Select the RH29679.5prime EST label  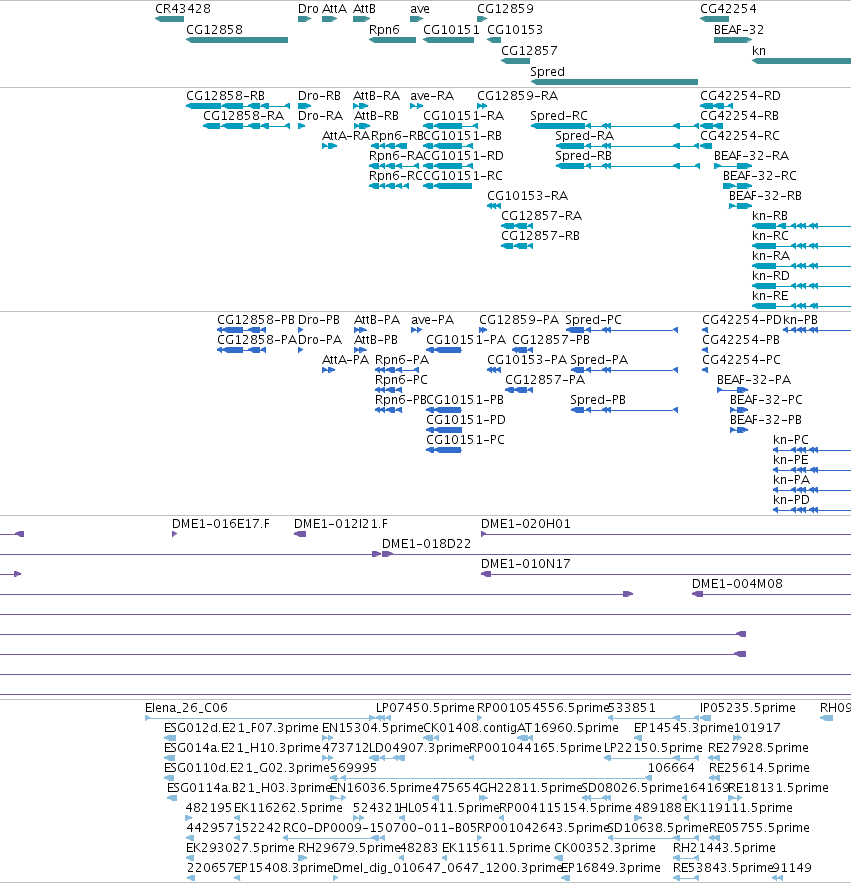pyautogui.click(x=349, y=848)
